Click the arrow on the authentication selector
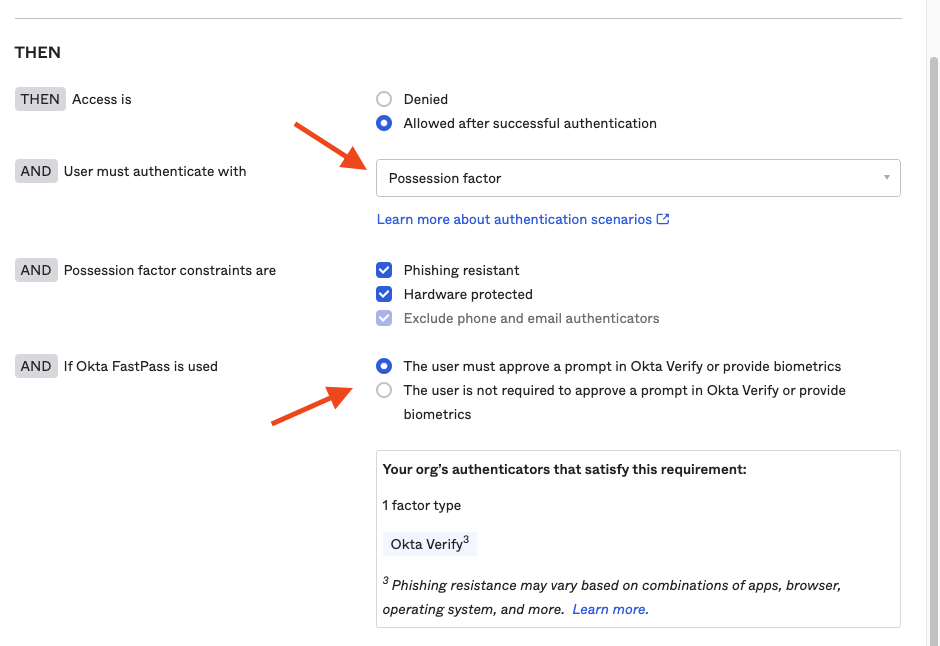 [x=886, y=178]
